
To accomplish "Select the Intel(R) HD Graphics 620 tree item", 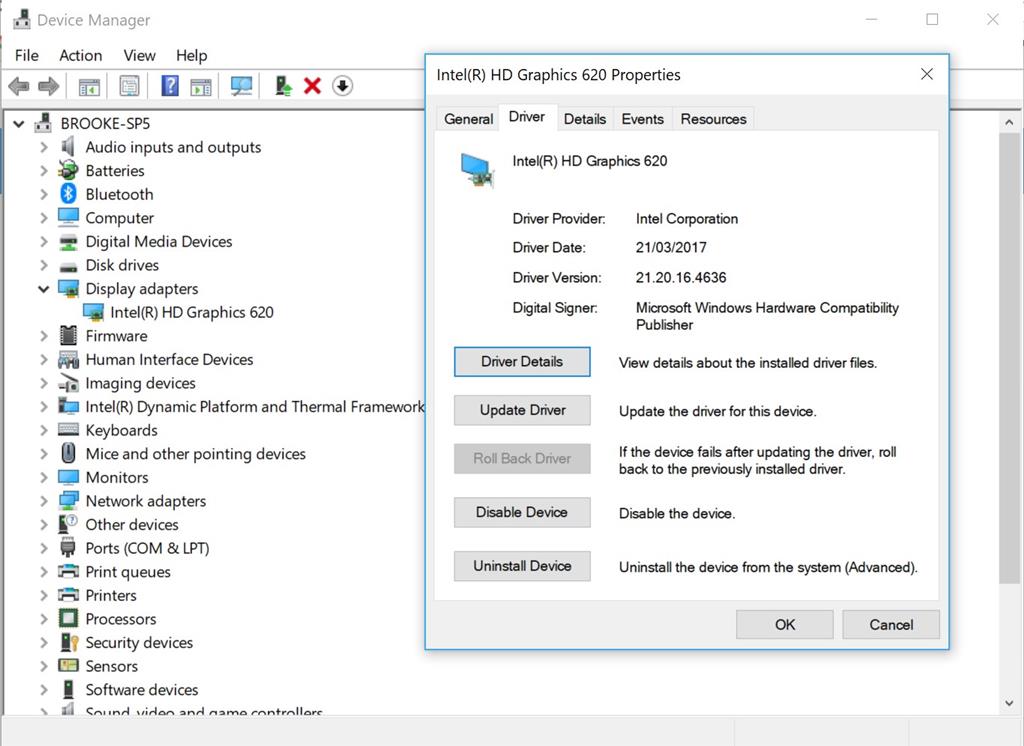I will coord(192,312).
